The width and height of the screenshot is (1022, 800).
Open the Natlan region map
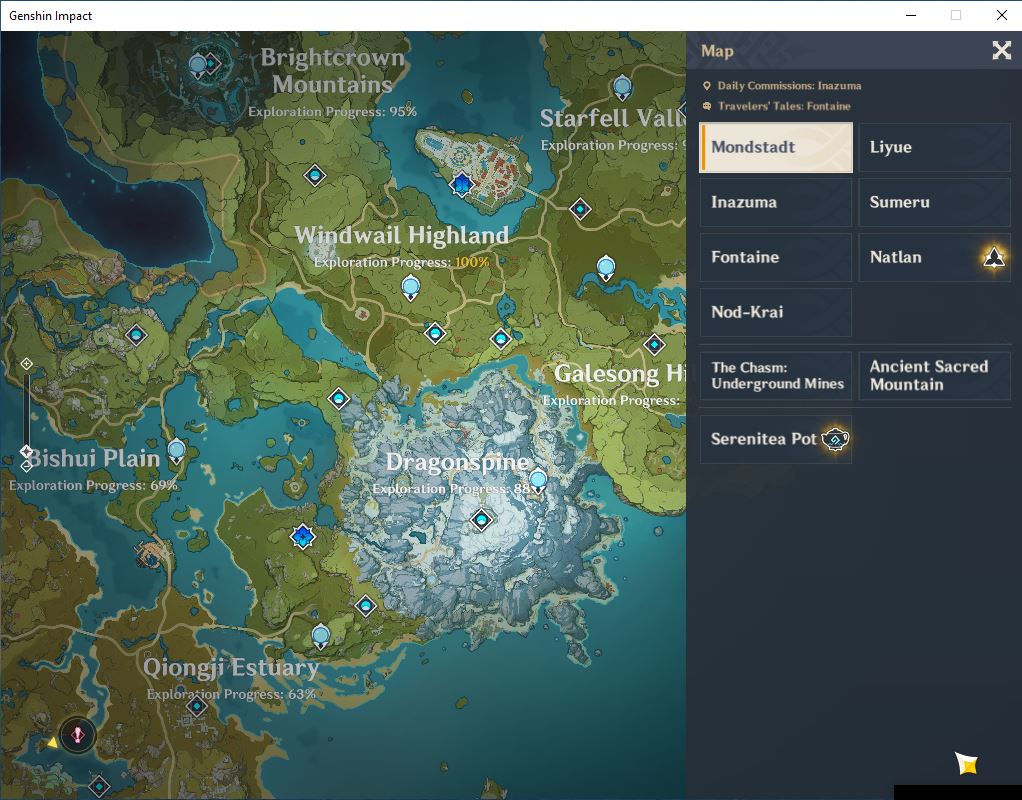point(934,257)
